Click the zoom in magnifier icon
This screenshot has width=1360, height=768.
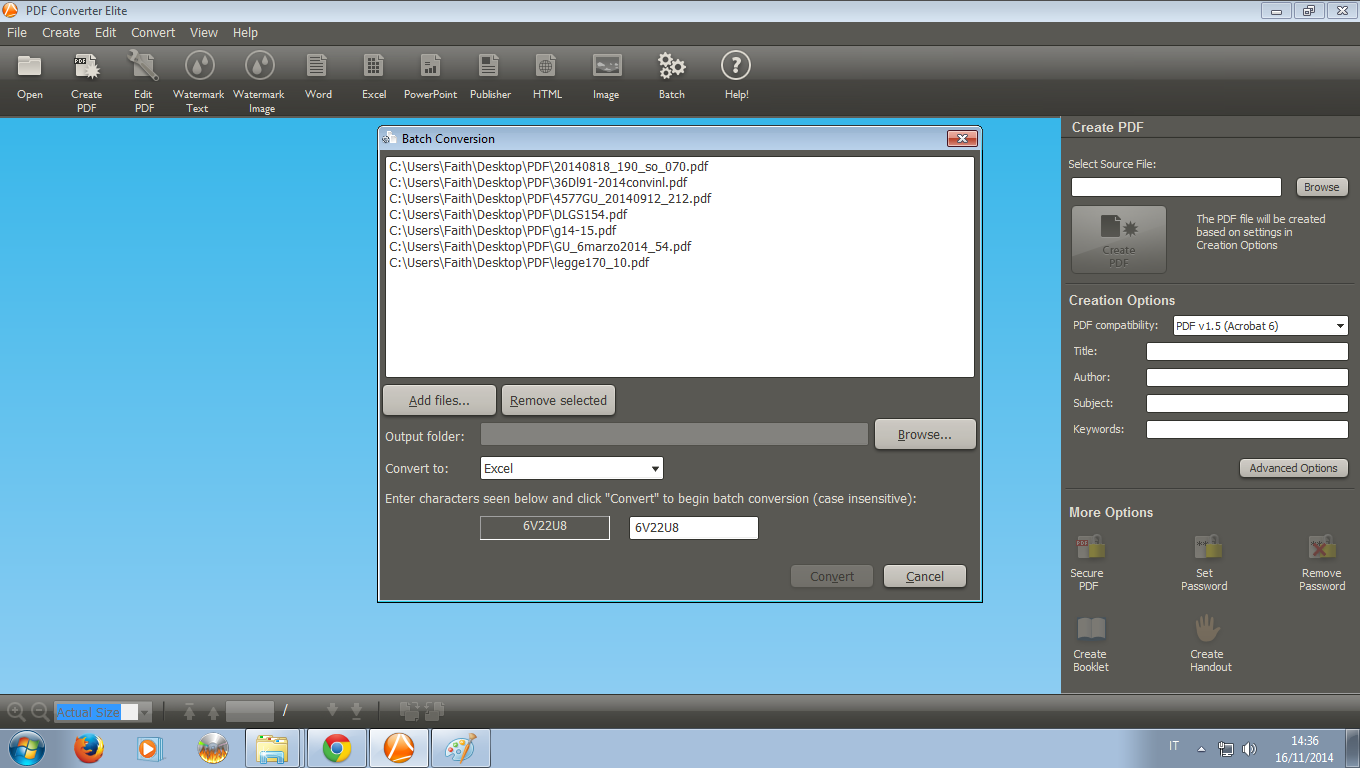tap(16, 712)
